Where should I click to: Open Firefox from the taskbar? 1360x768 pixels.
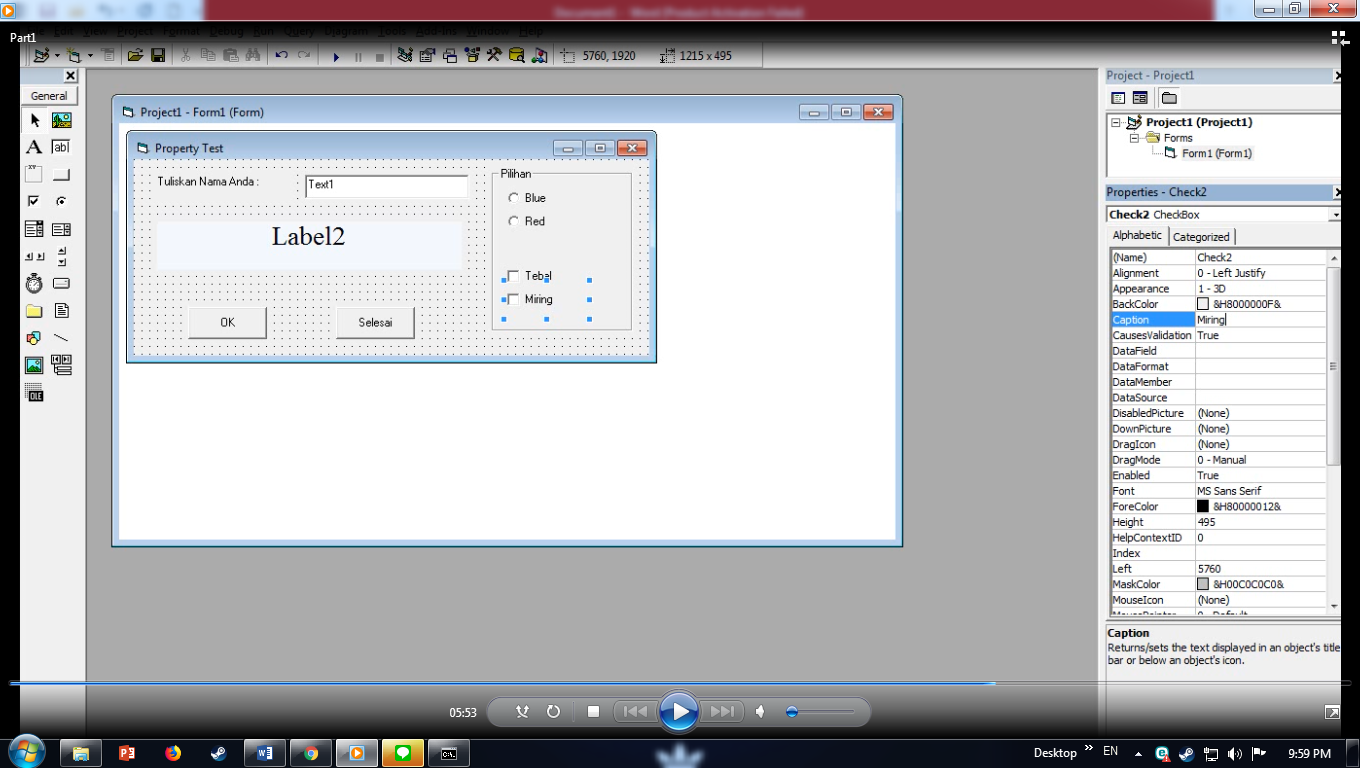click(x=173, y=753)
